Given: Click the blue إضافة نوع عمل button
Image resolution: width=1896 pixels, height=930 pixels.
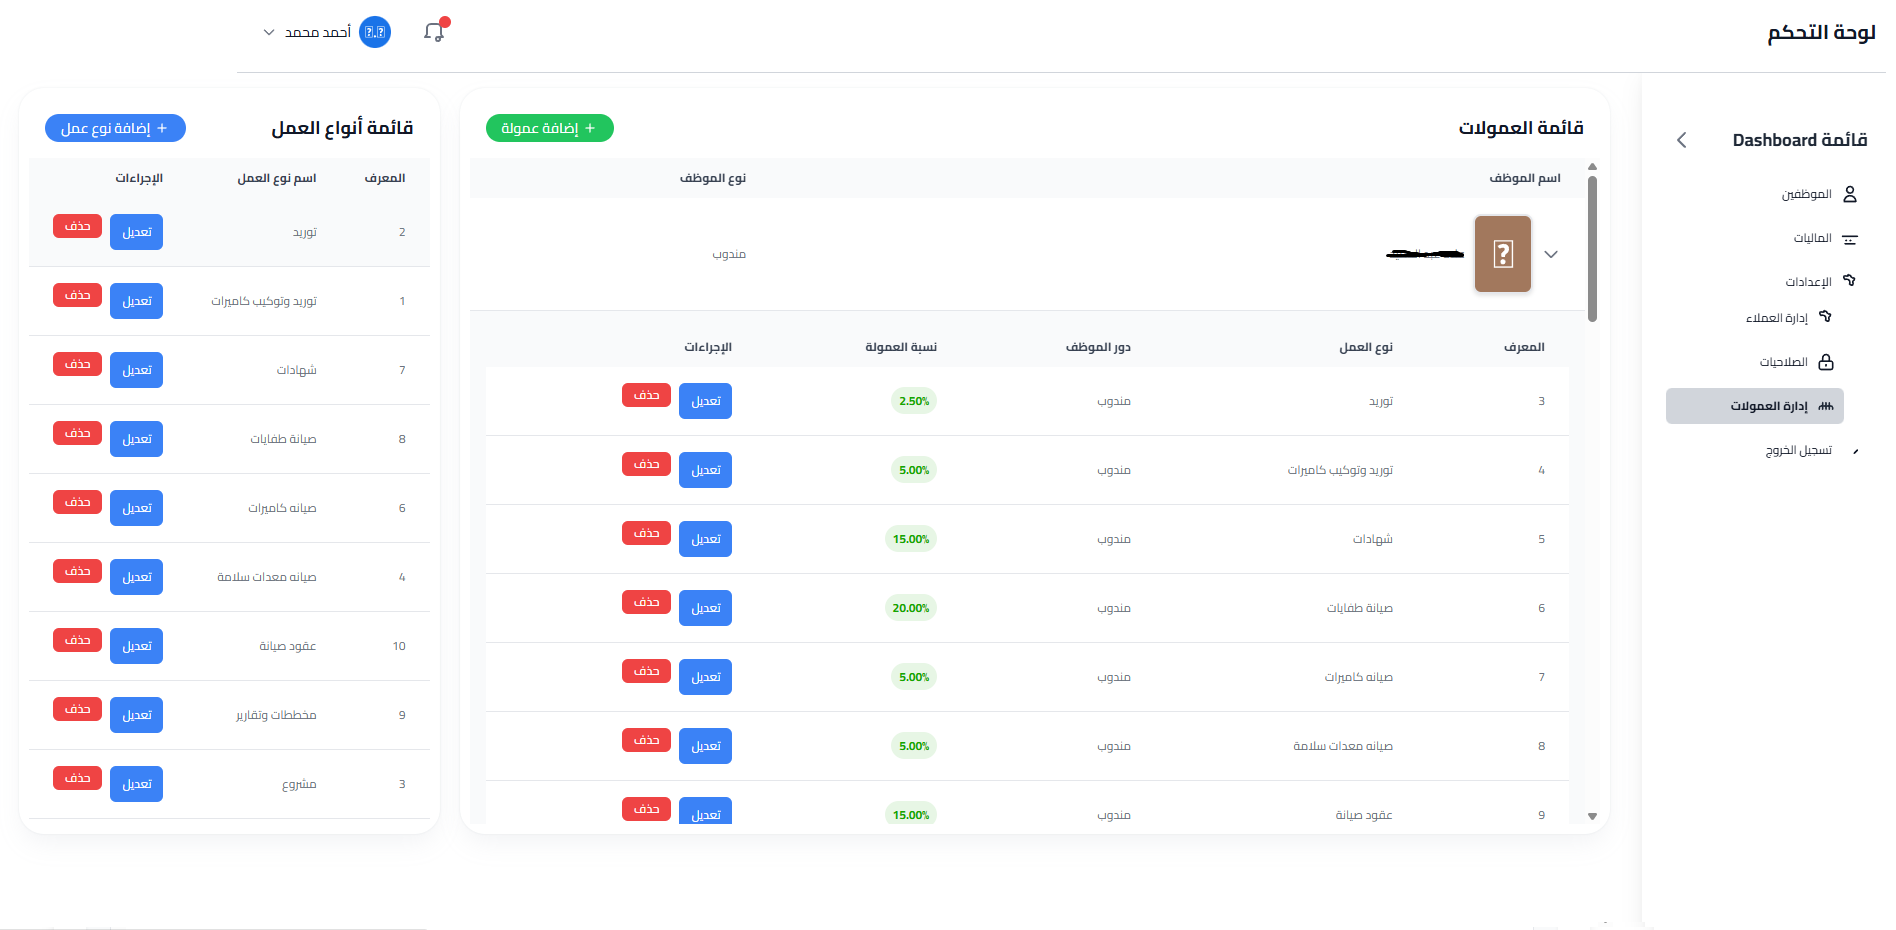Looking at the screenshot, I should [x=115, y=128].
